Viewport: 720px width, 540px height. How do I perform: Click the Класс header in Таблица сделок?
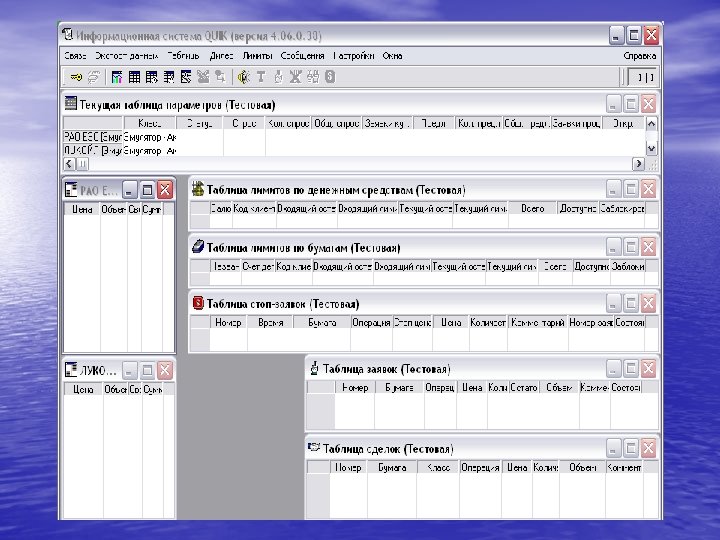(x=438, y=467)
